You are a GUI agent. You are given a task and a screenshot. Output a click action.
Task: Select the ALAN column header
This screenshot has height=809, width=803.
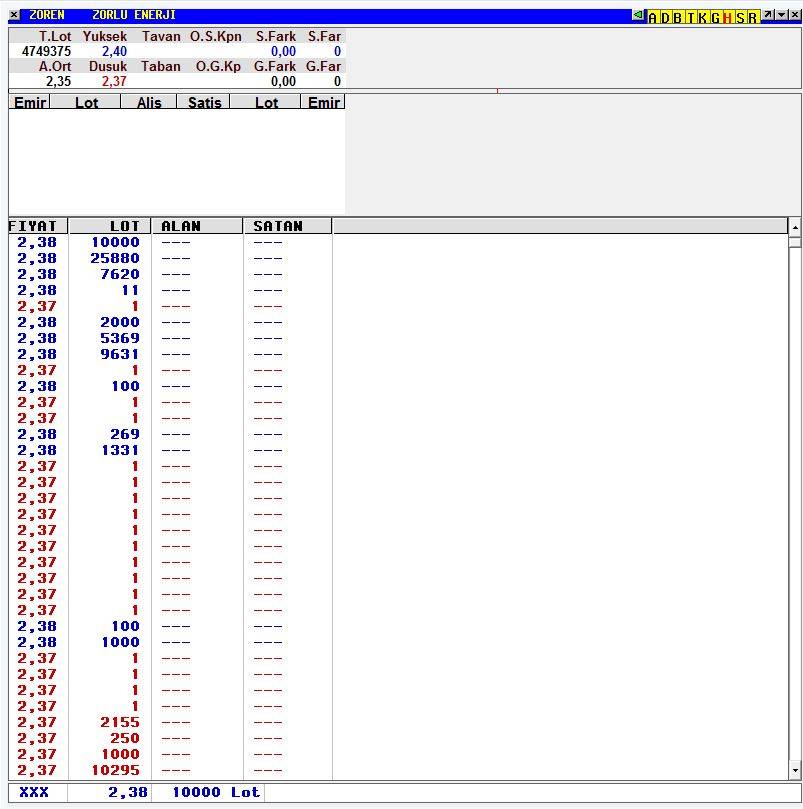click(196, 226)
